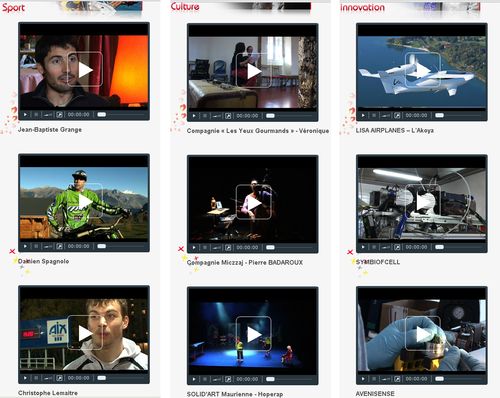
Task: Stop the Christophe Lemaitre video using stop icon
Action: [36, 378]
